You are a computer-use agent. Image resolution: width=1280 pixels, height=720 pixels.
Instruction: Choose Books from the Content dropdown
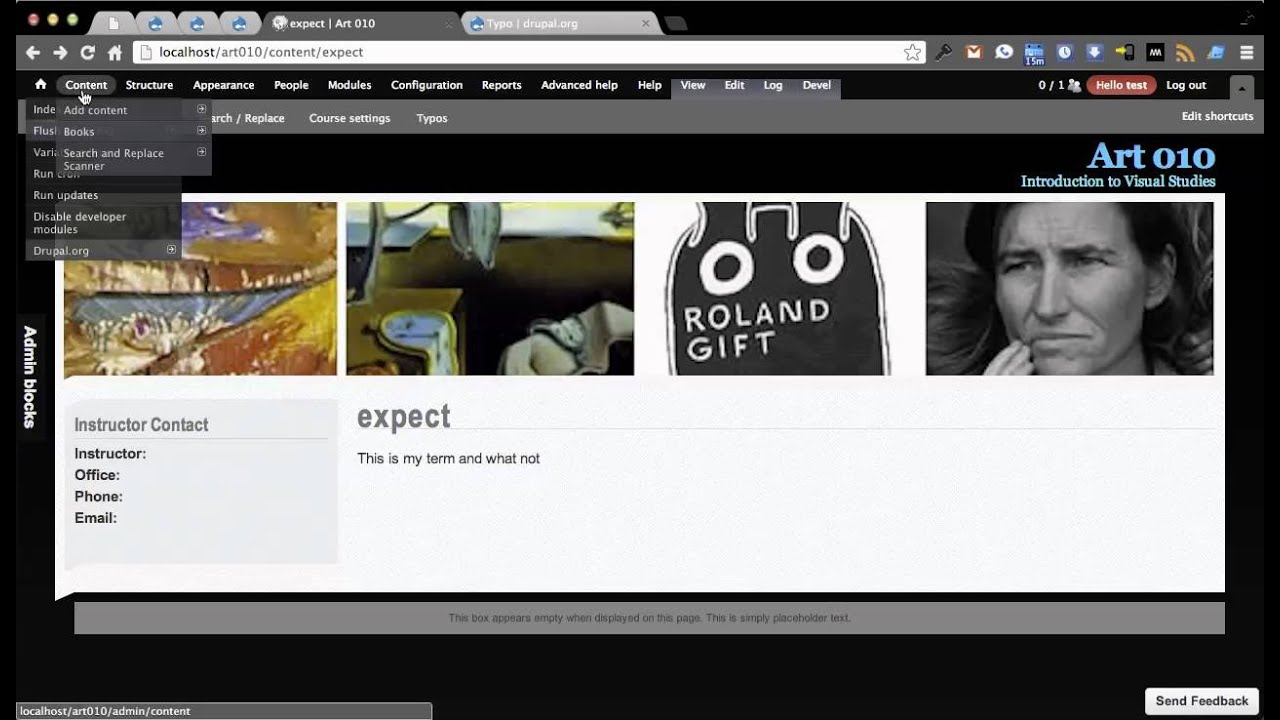pyautogui.click(x=79, y=131)
